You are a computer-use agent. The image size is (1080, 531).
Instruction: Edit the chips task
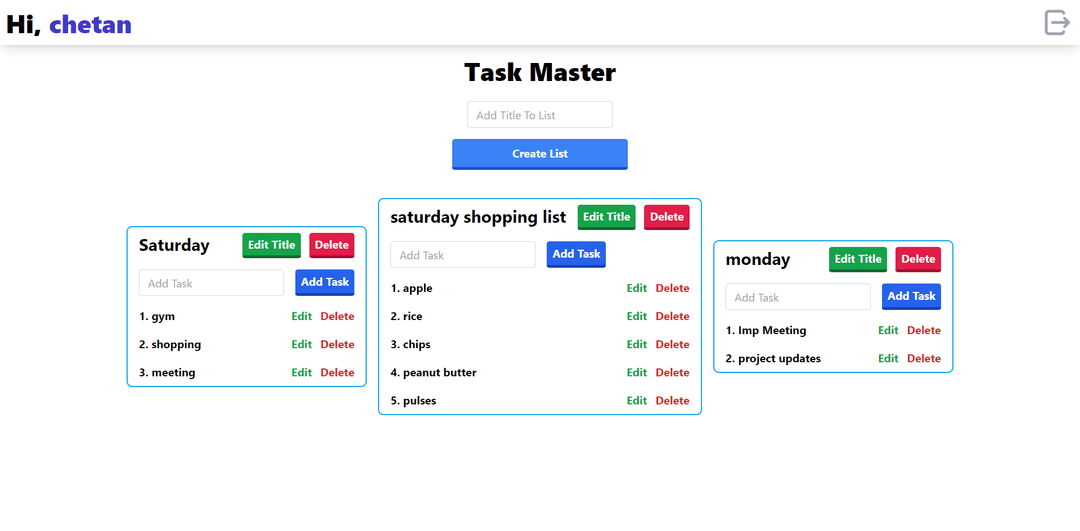[636, 344]
